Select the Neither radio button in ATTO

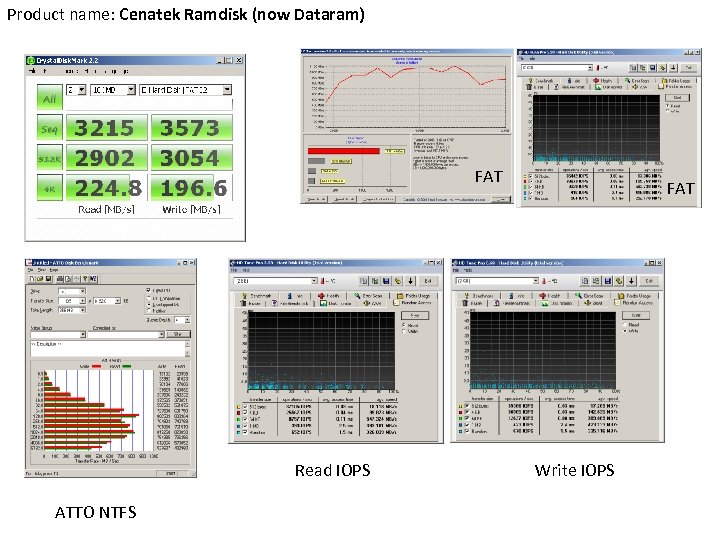click(148, 310)
